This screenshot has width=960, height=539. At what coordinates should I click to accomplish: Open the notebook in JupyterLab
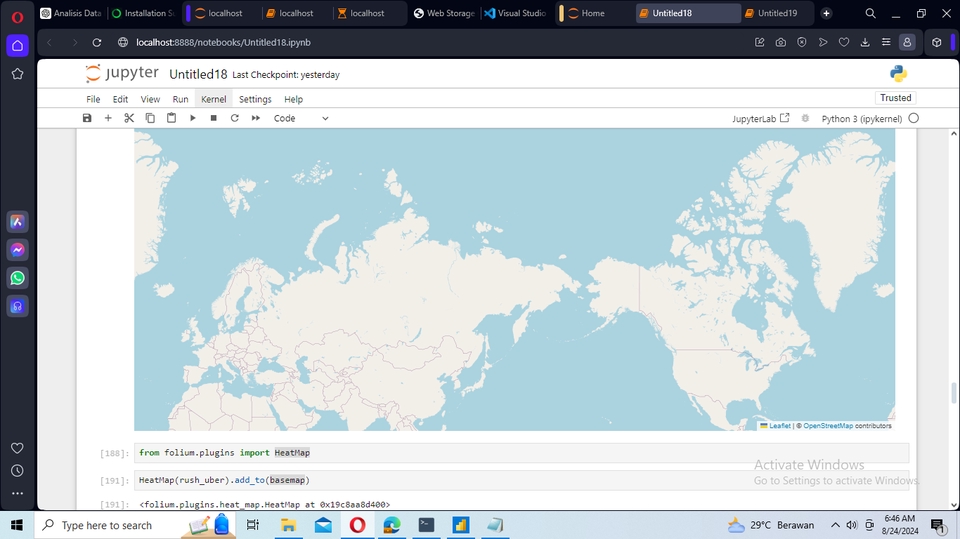click(x=760, y=118)
